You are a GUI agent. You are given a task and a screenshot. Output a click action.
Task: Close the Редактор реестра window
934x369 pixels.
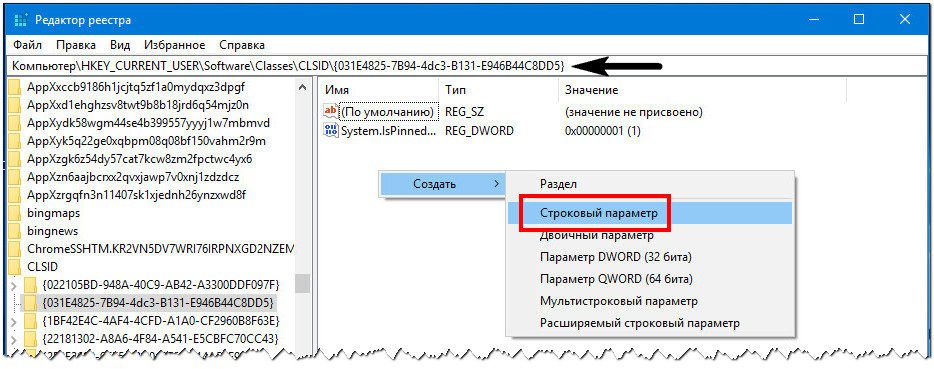click(x=904, y=20)
